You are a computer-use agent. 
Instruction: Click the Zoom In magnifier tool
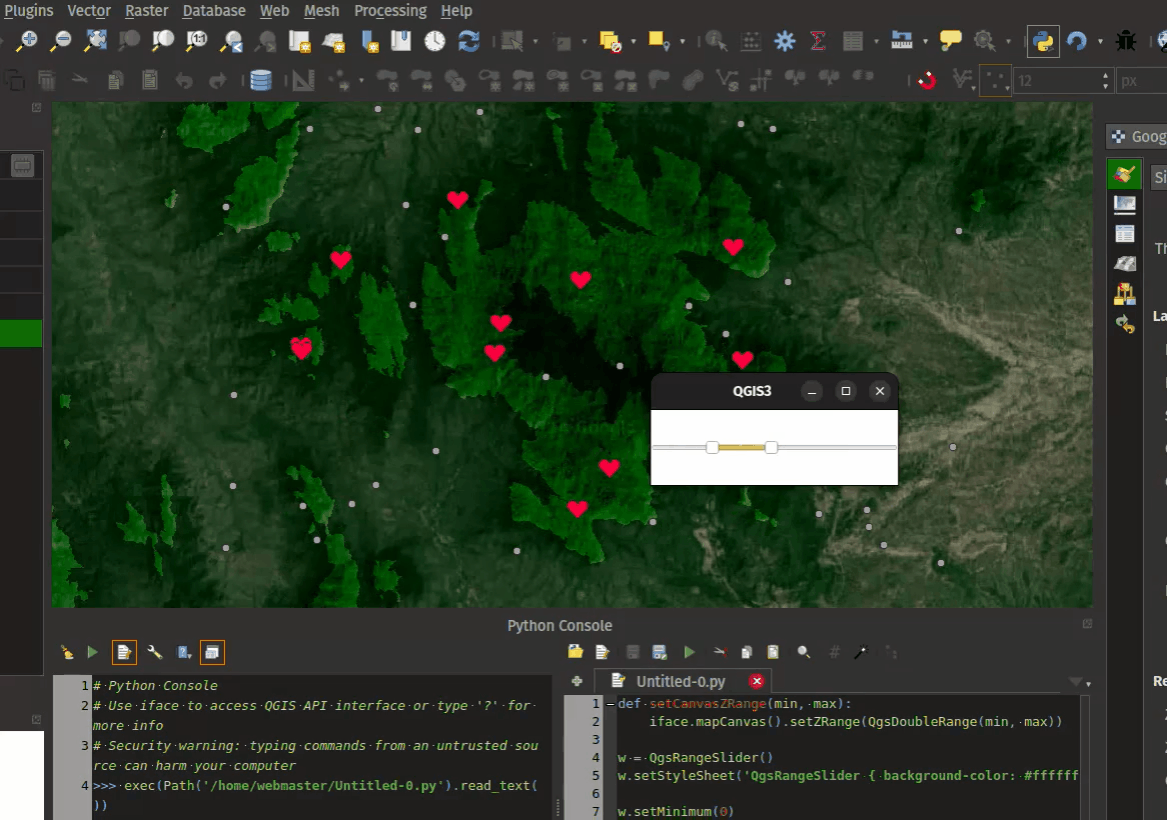(x=27, y=41)
